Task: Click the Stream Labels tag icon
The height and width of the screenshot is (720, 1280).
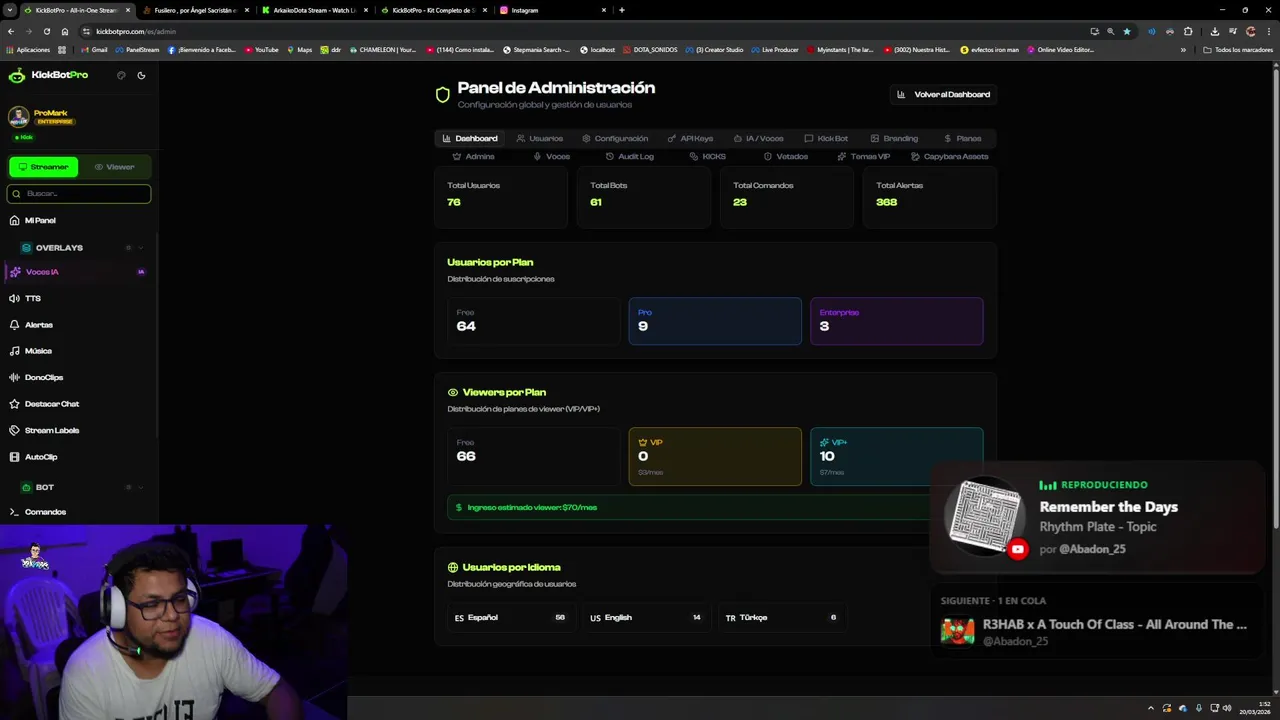Action: [14, 430]
